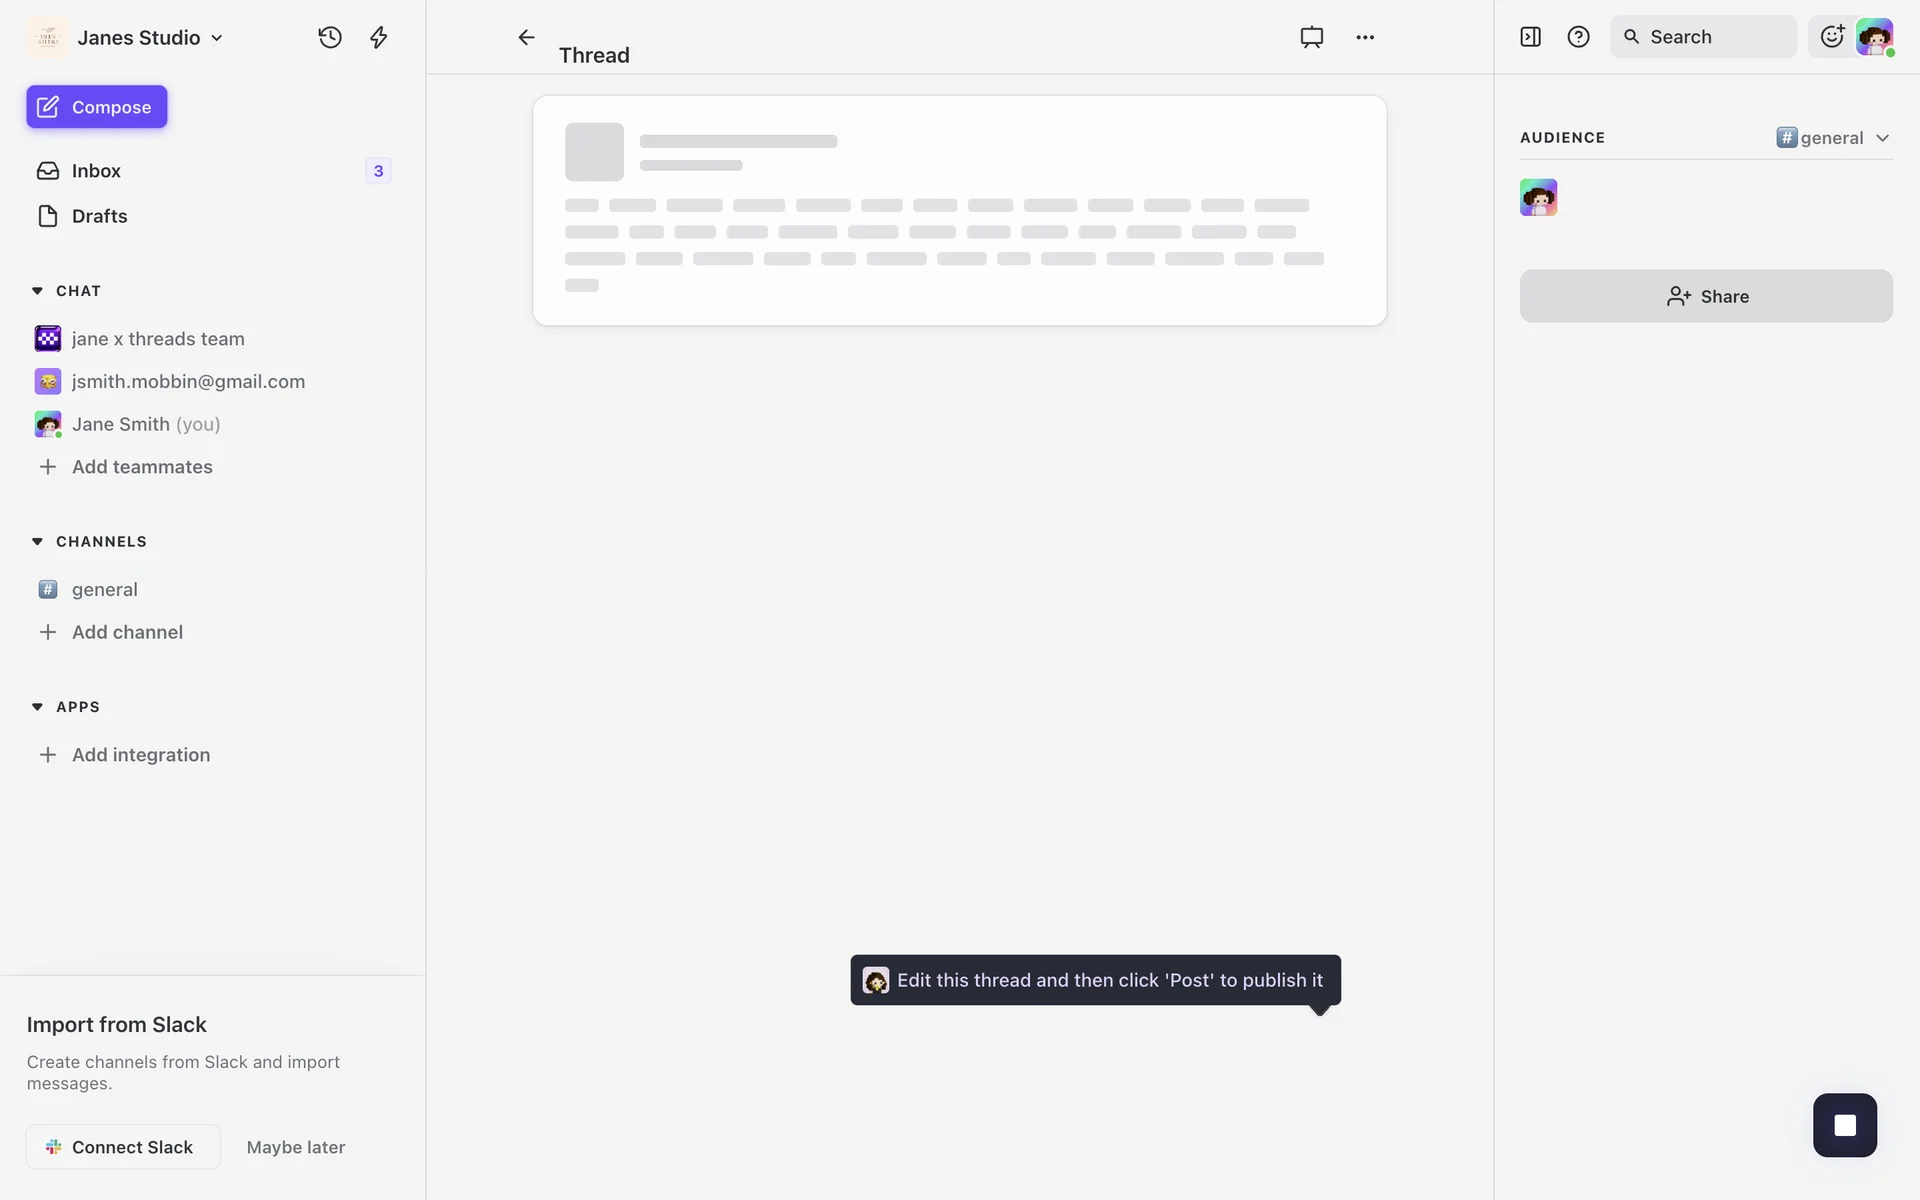Open the help question mark icon
Screen dimensions: 1920x1200
[x=1578, y=37]
